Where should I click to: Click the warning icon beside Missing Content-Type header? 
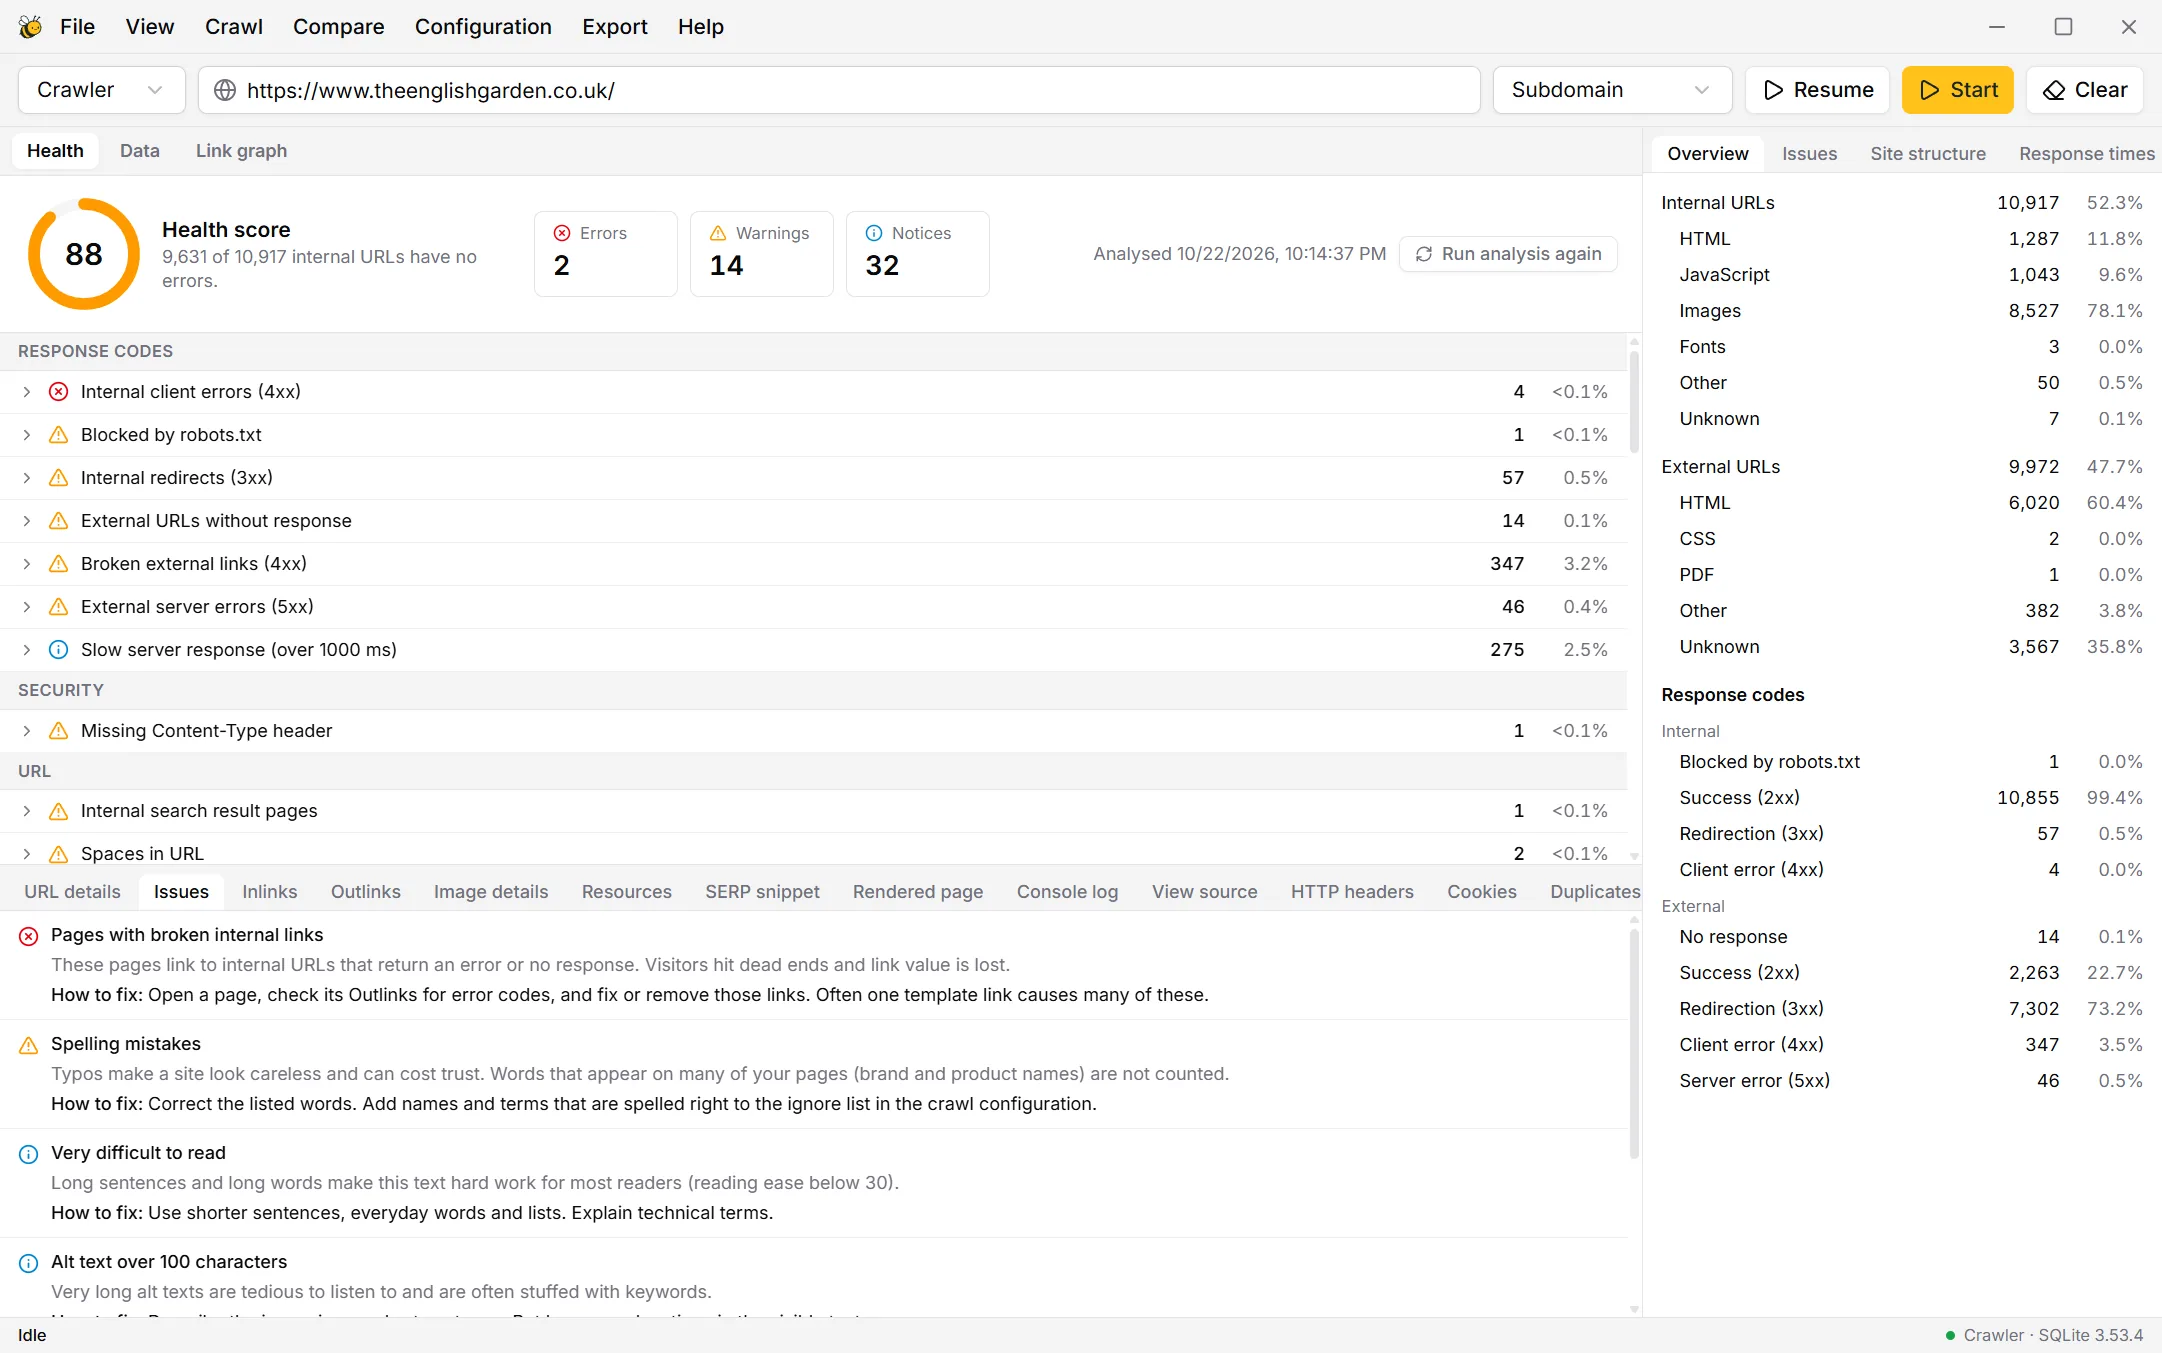point(59,731)
